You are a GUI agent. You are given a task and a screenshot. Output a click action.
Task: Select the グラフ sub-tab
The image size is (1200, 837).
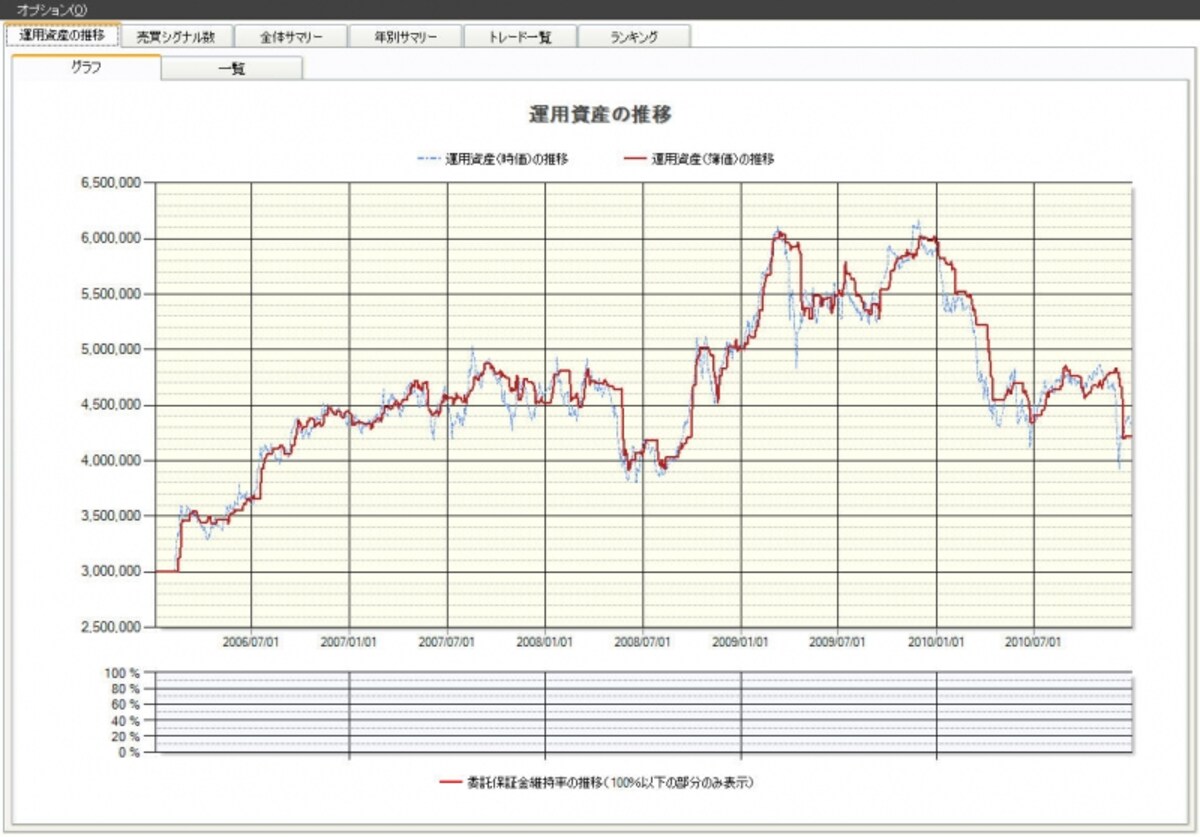[86, 68]
